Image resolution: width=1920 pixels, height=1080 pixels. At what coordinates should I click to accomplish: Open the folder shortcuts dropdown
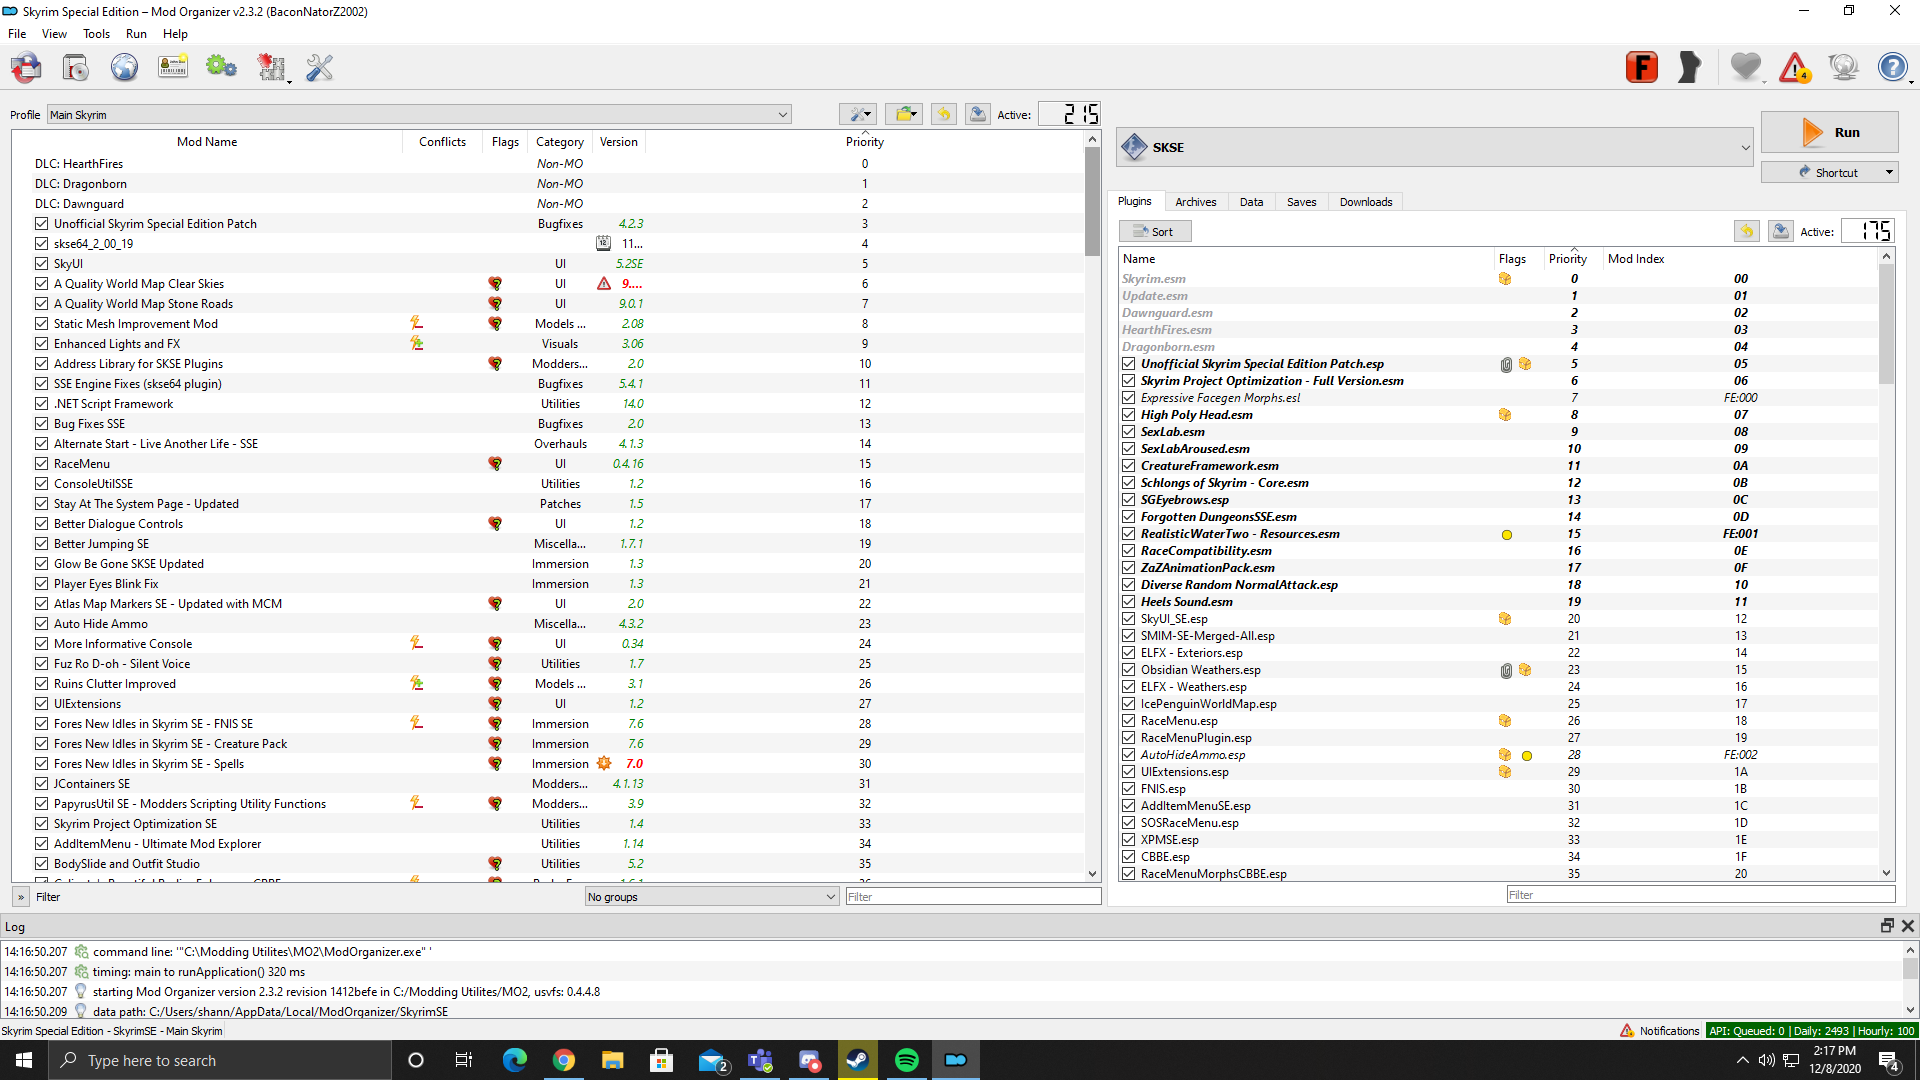click(x=904, y=114)
